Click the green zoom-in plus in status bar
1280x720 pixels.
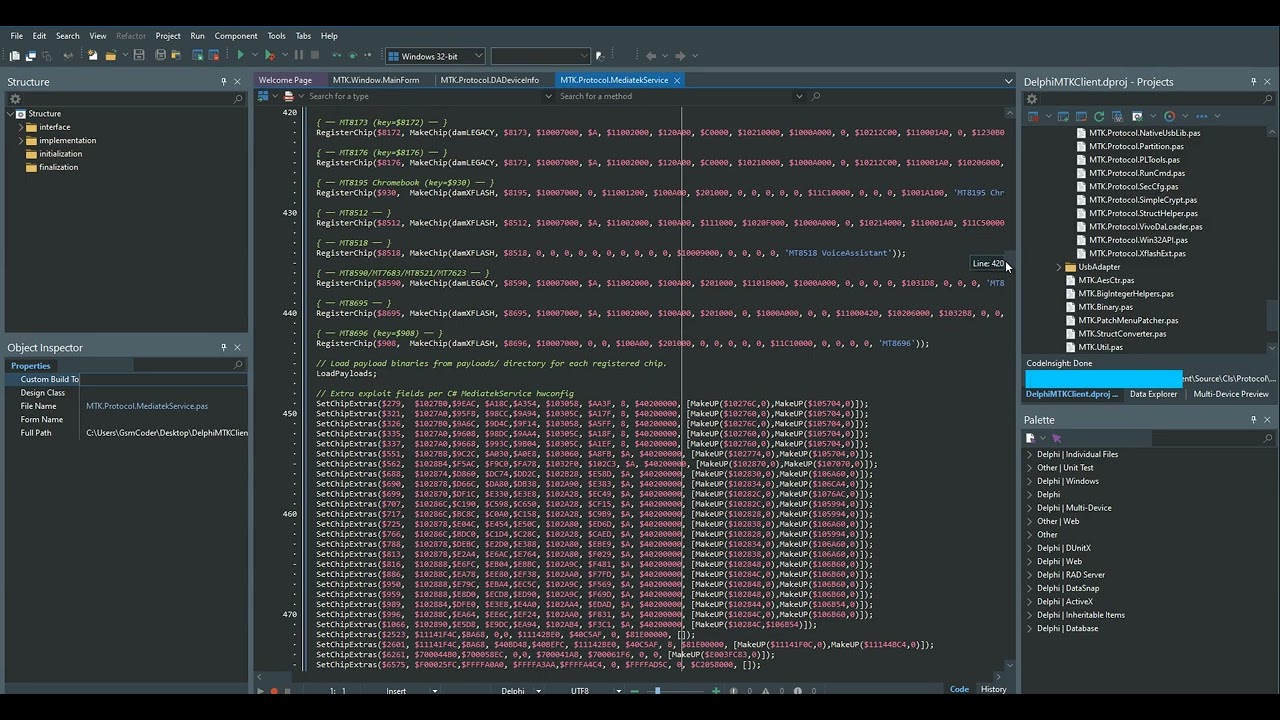(715, 690)
